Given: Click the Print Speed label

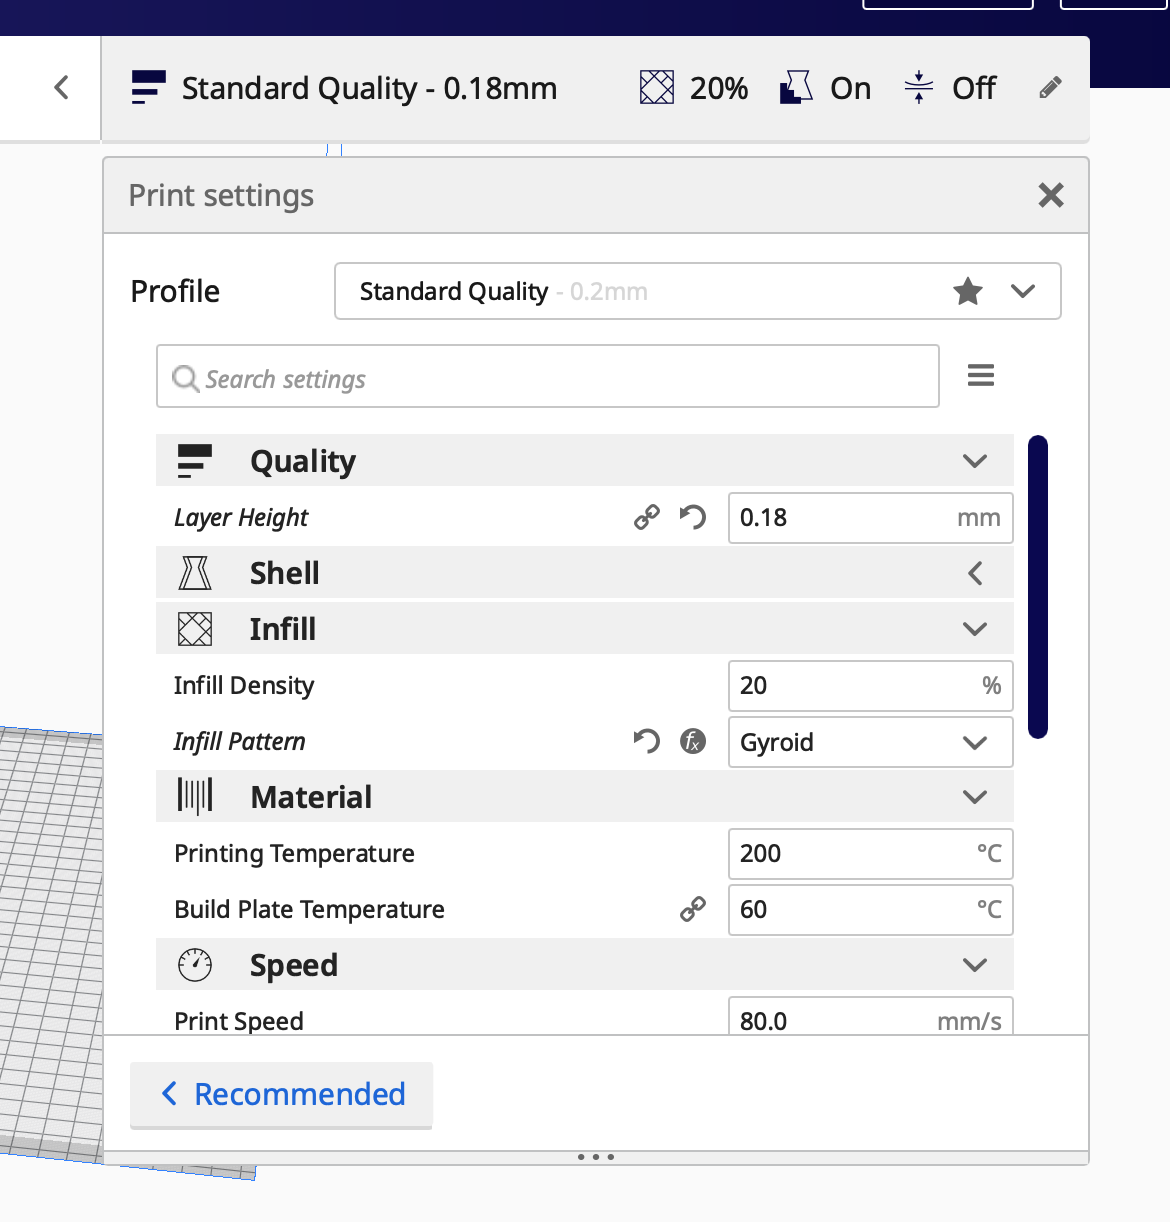Looking at the screenshot, I should coord(239,1021).
